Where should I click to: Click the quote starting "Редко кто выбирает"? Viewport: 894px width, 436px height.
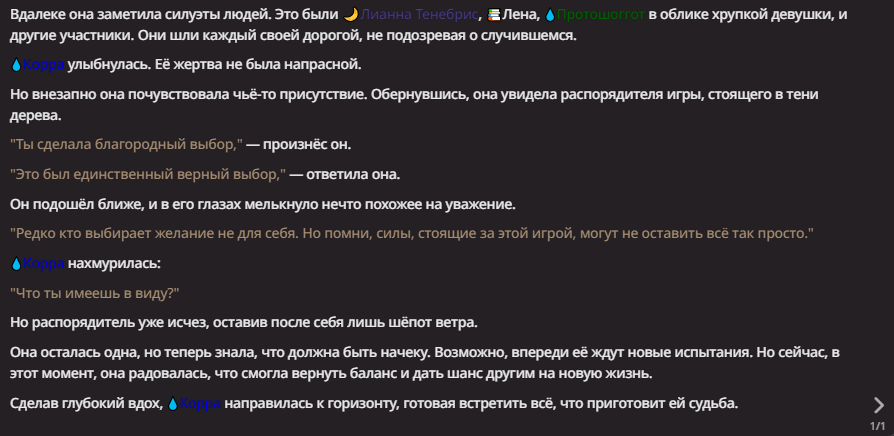coord(412,233)
